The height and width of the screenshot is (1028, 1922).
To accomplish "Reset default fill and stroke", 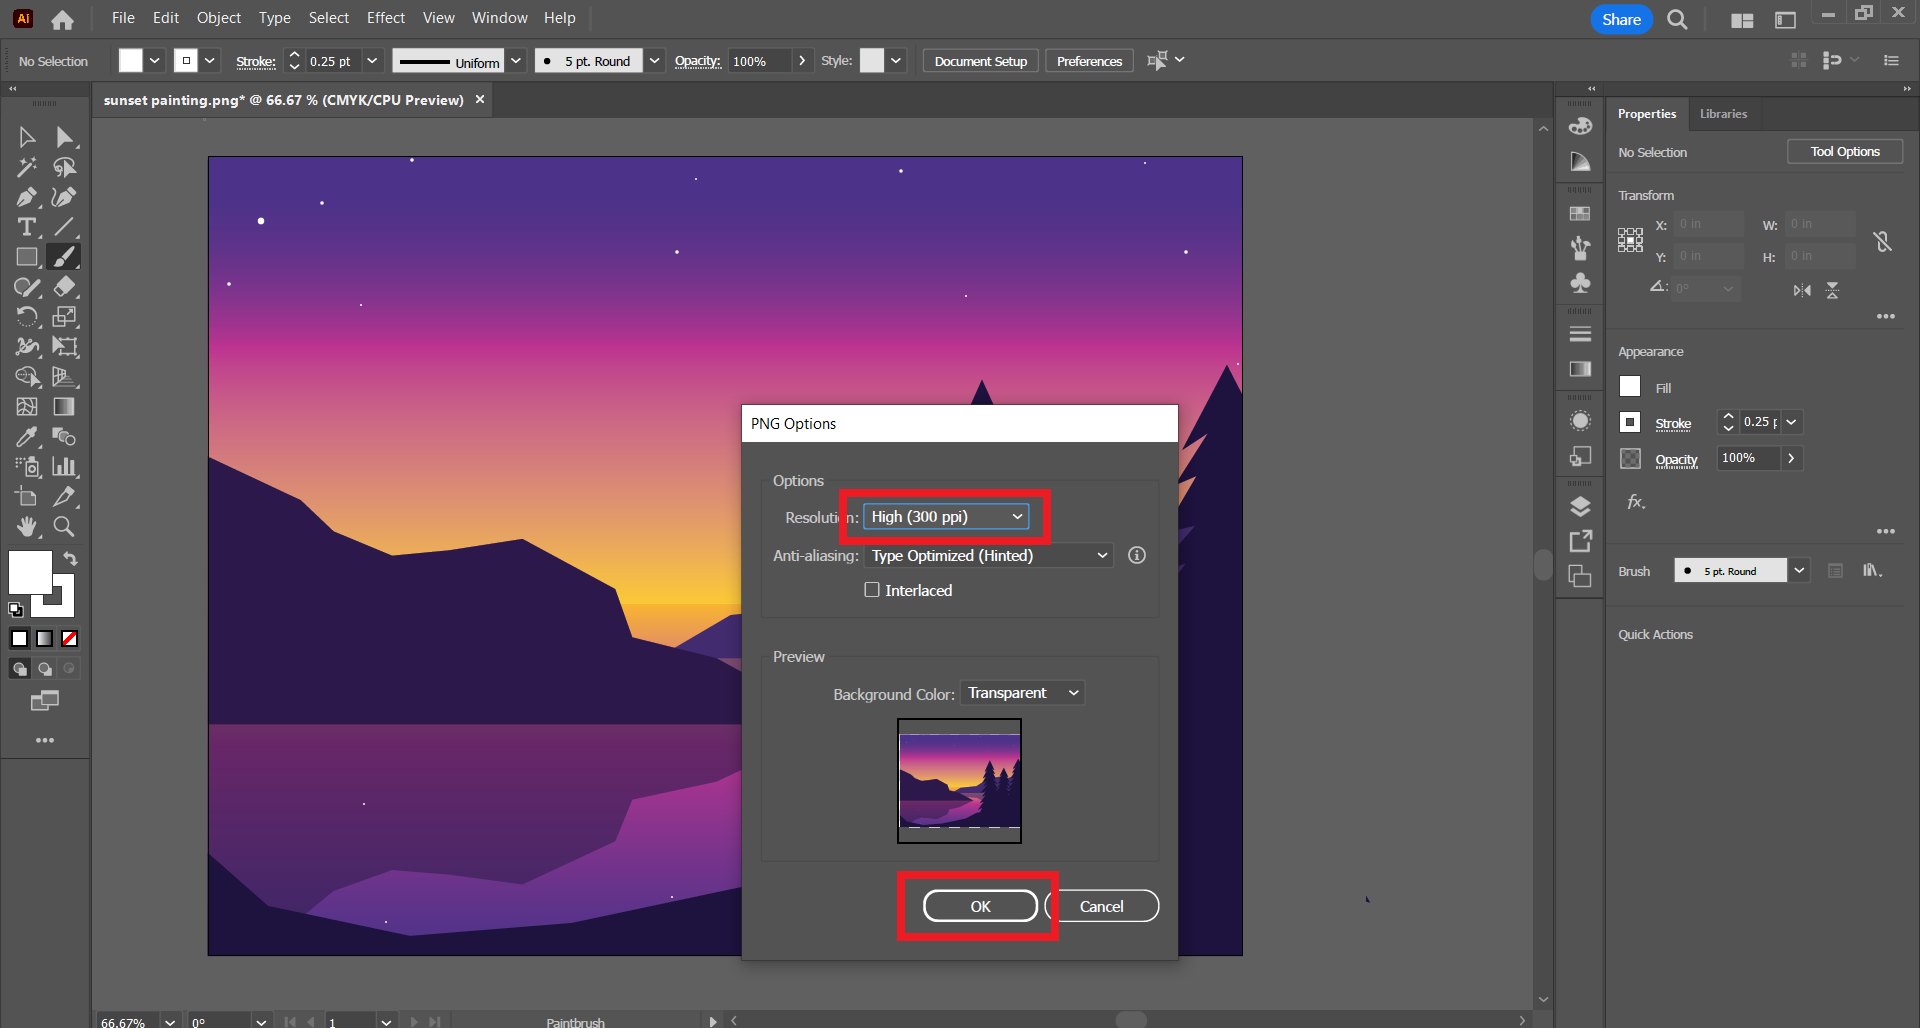I will coord(16,609).
